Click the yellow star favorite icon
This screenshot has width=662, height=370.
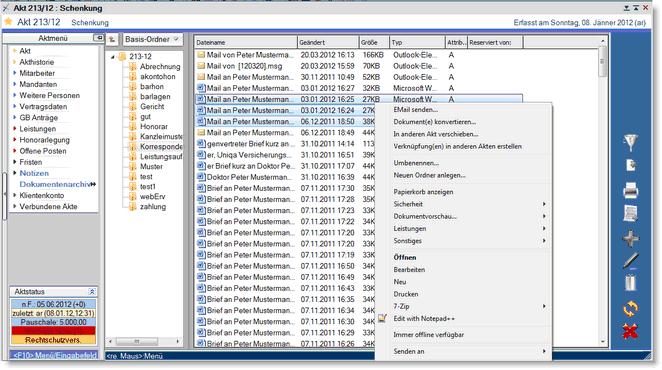pos(8,21)
